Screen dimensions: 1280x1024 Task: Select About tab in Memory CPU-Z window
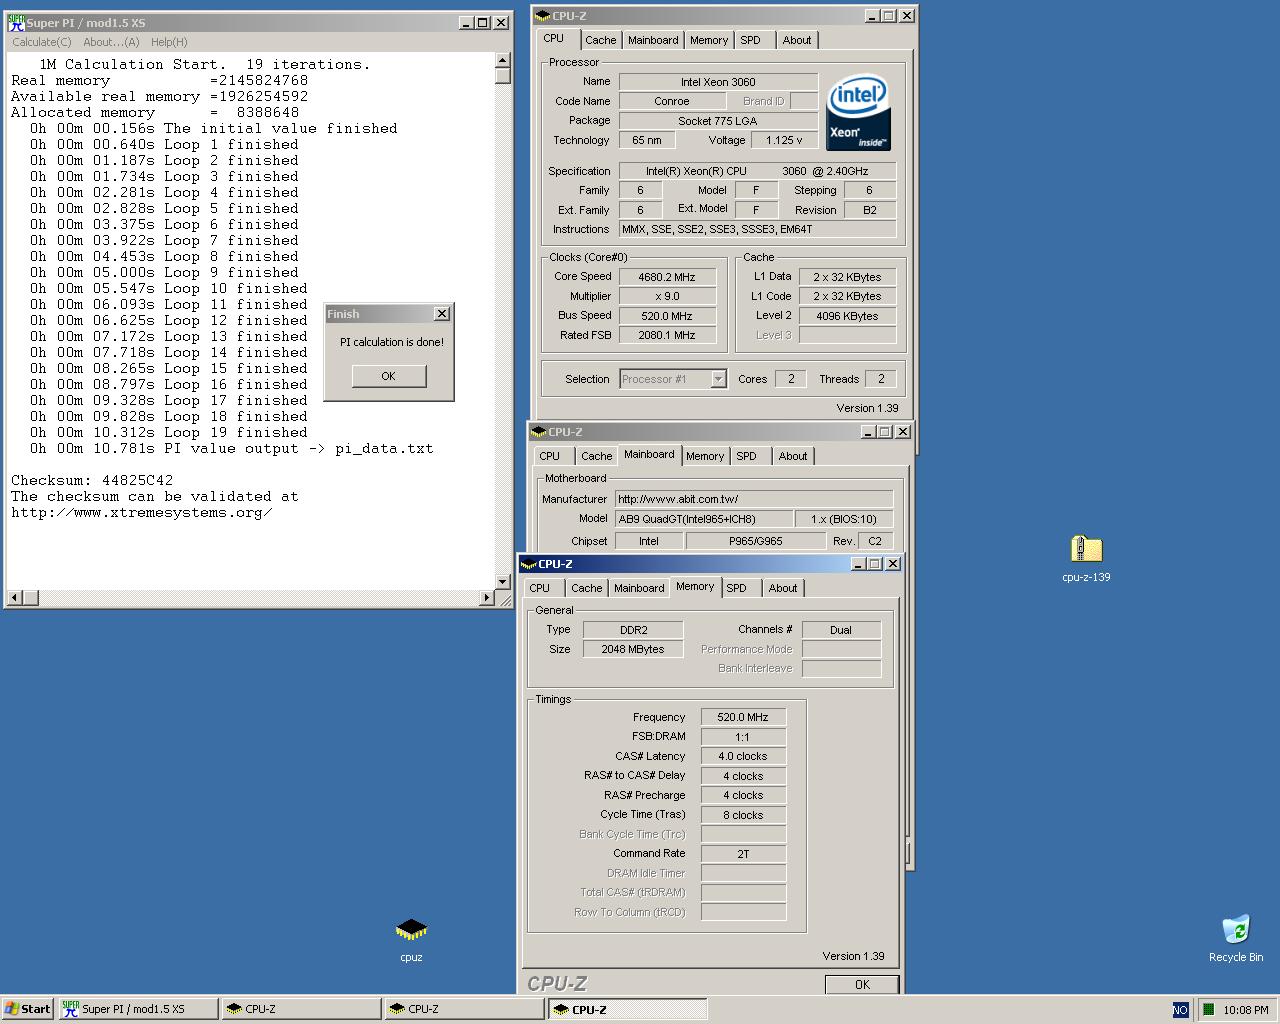click(x=783, y=588)
